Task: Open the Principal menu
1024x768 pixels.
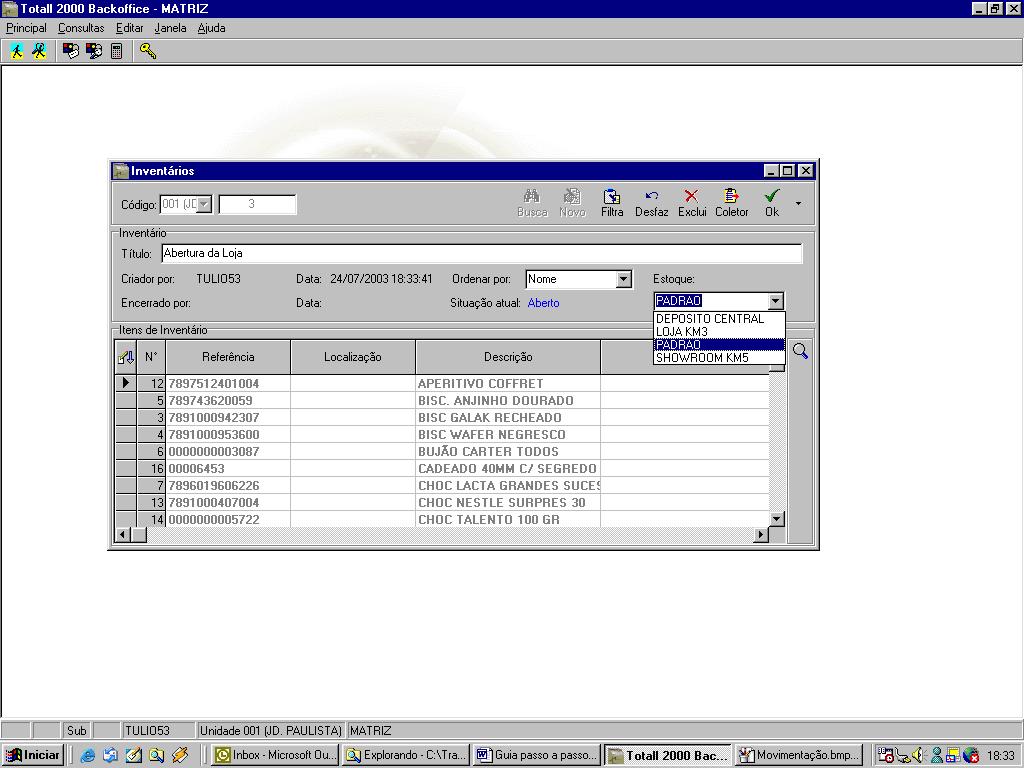Action: pos(26,28)
